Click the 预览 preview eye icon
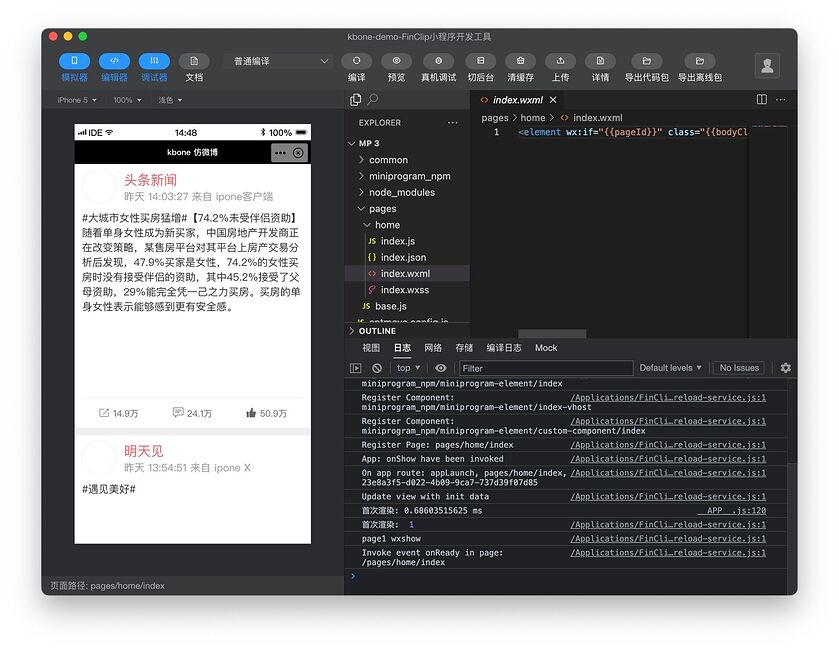 click(x=396, y=61)
